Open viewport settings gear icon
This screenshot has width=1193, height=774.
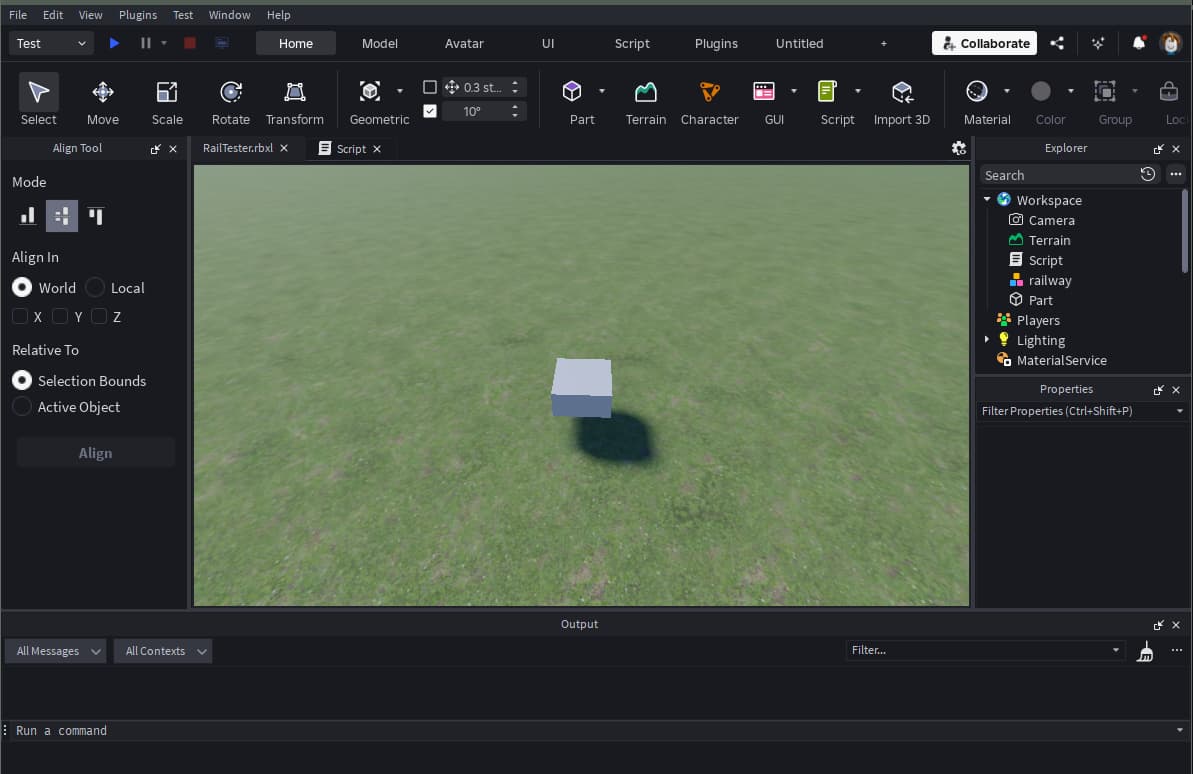tap(959, 148)
